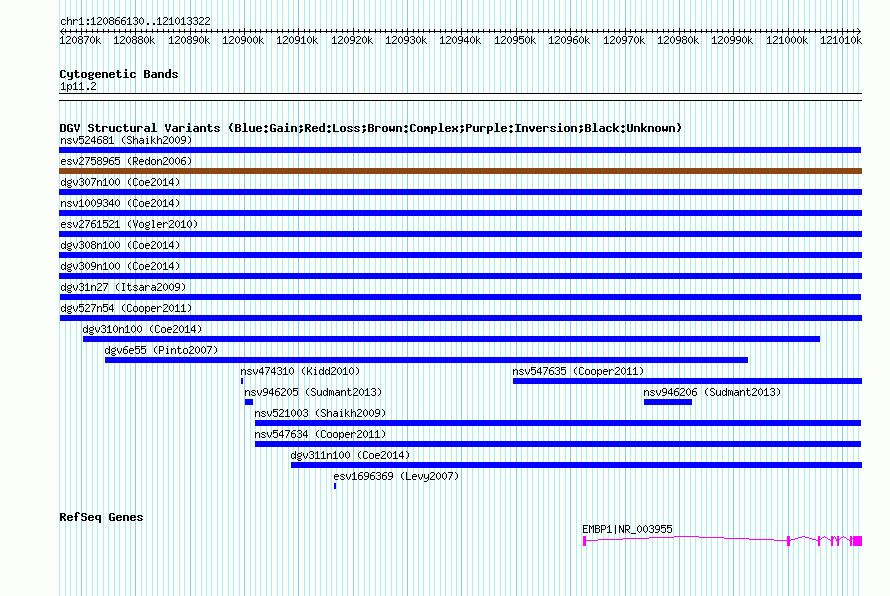Screen dimensions: 890x596
Task: Open dgv310n100 (Coe2014) variant label
Action: [x=142, y=329]
